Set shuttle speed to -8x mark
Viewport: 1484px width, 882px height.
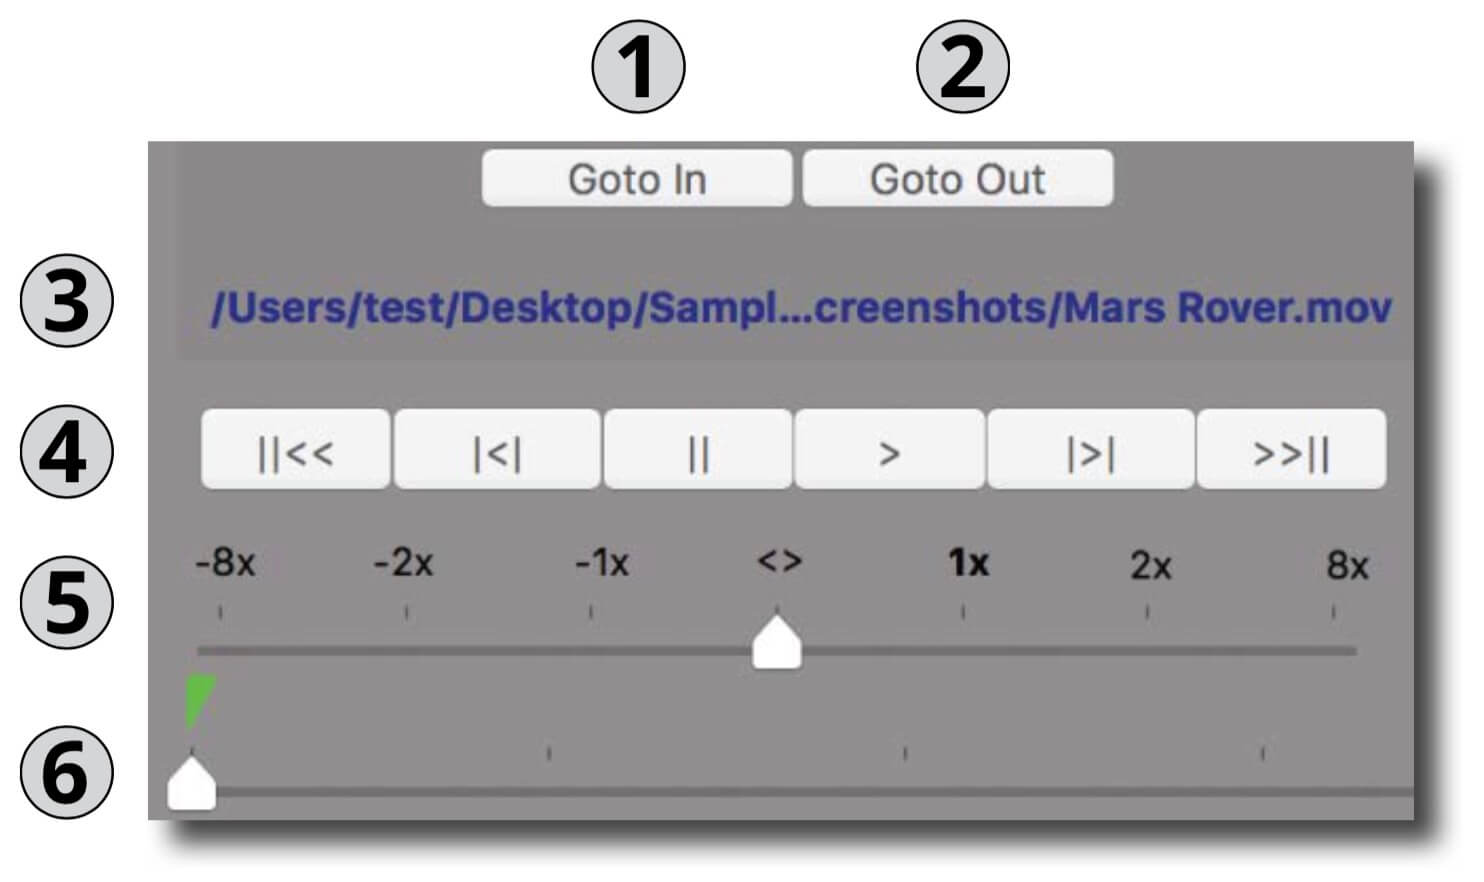point(225,563)
